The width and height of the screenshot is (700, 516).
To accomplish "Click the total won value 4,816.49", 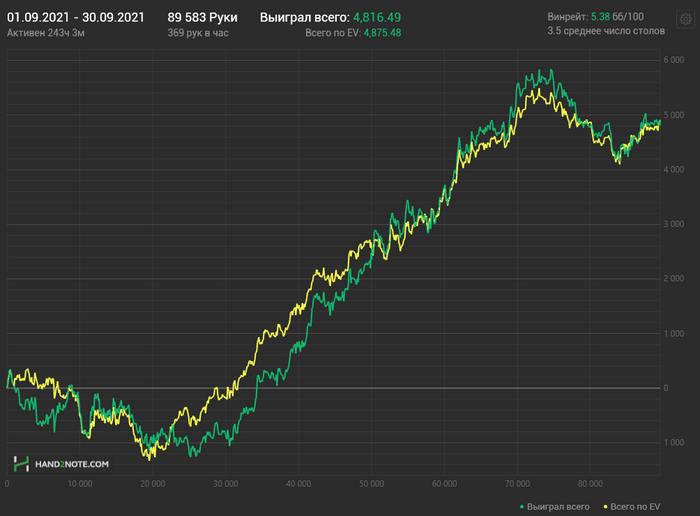I will point(377,17).
